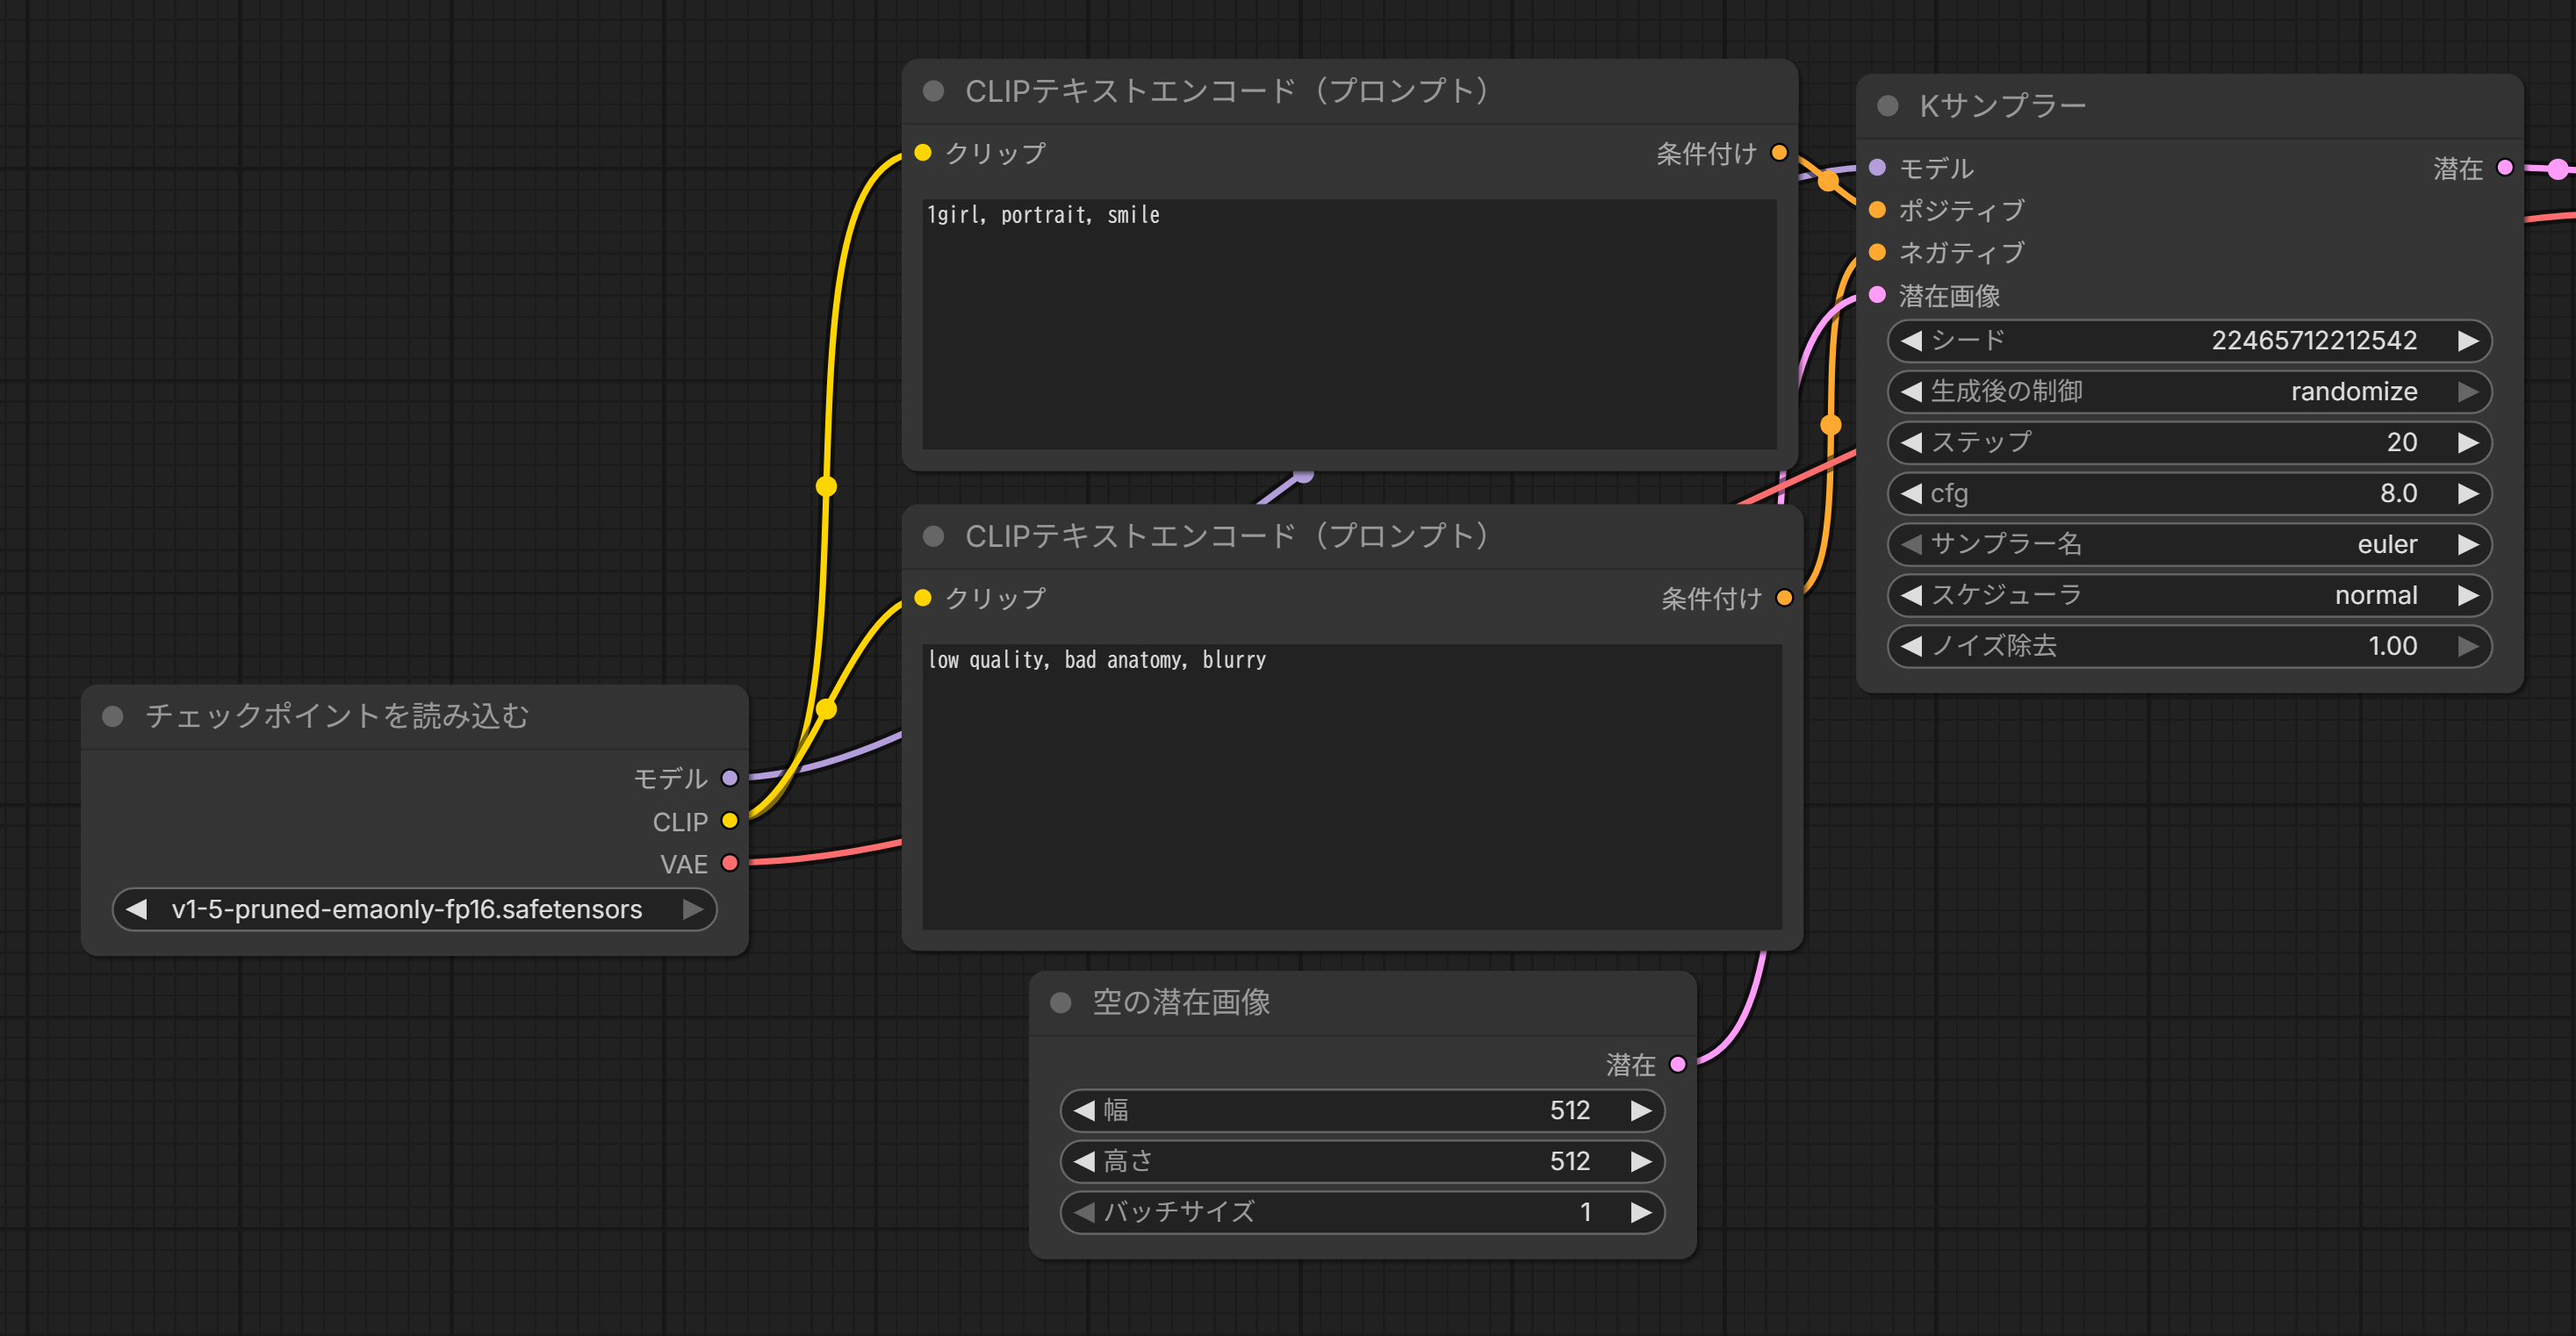Collapse the チェックポイントを読み込む node via its dot
The width and height of the screenshot is (2576, 1336).
(x=113, y=716)
